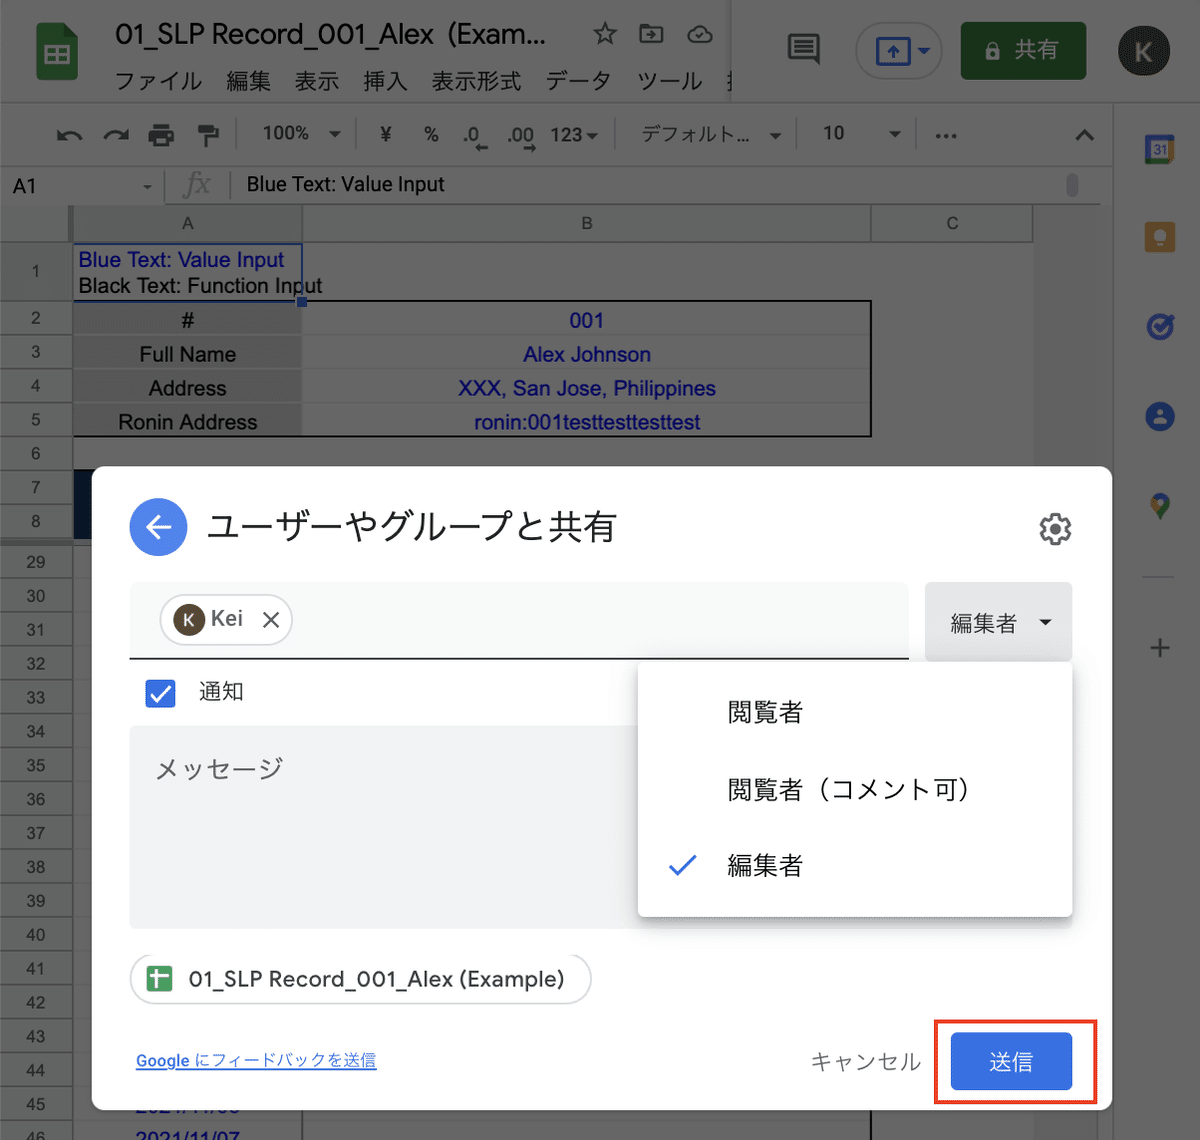Screen dimensions: 1200x1140
Task: Open Google Maps side panel
Action: 1159,505
